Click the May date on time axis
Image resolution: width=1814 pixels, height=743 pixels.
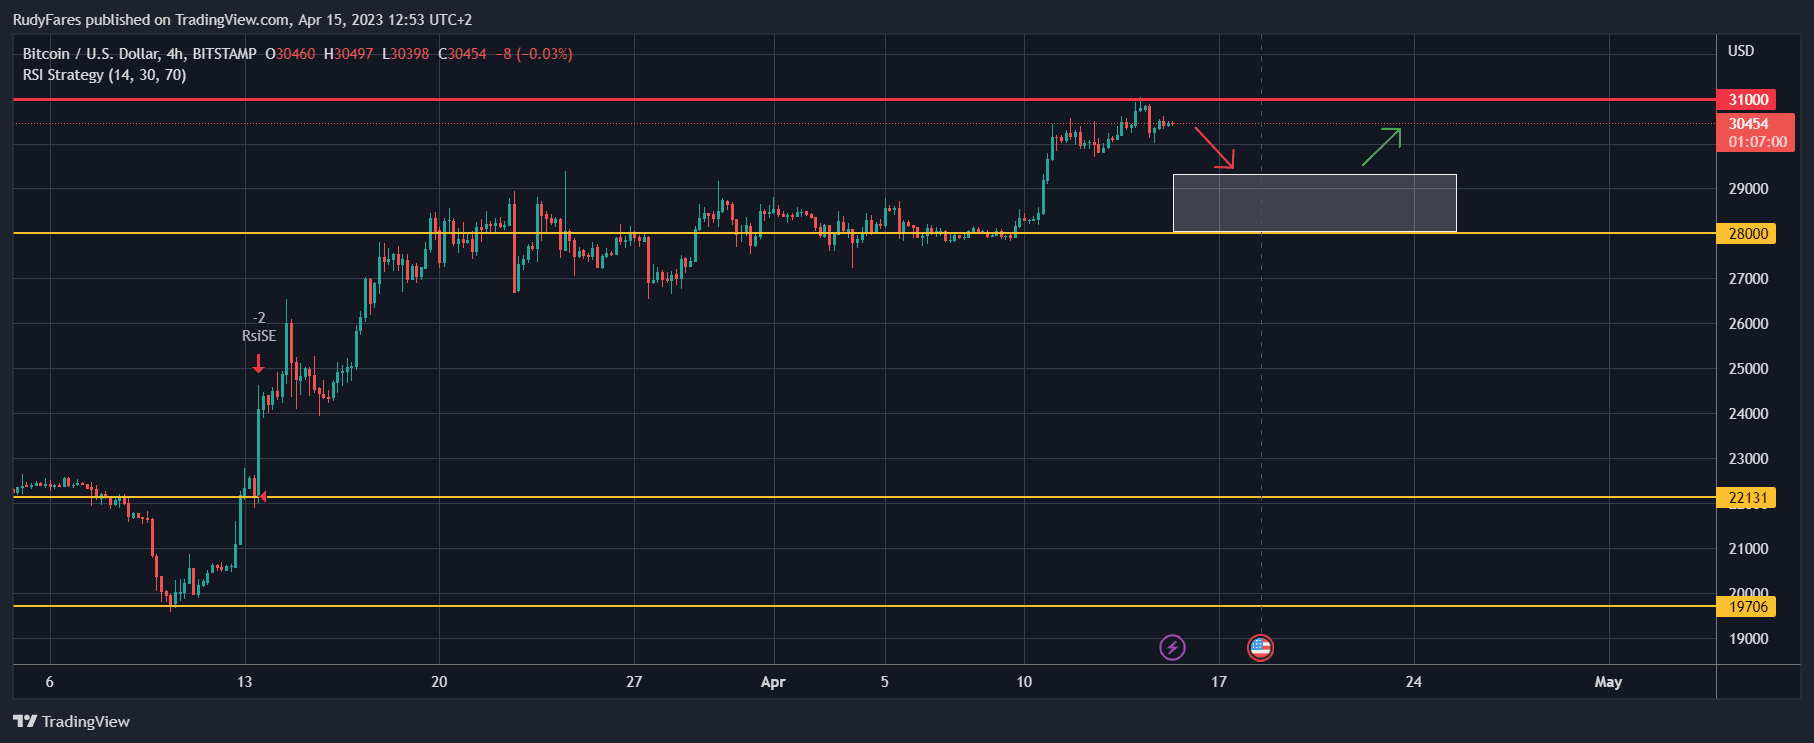coord(1608,682)
